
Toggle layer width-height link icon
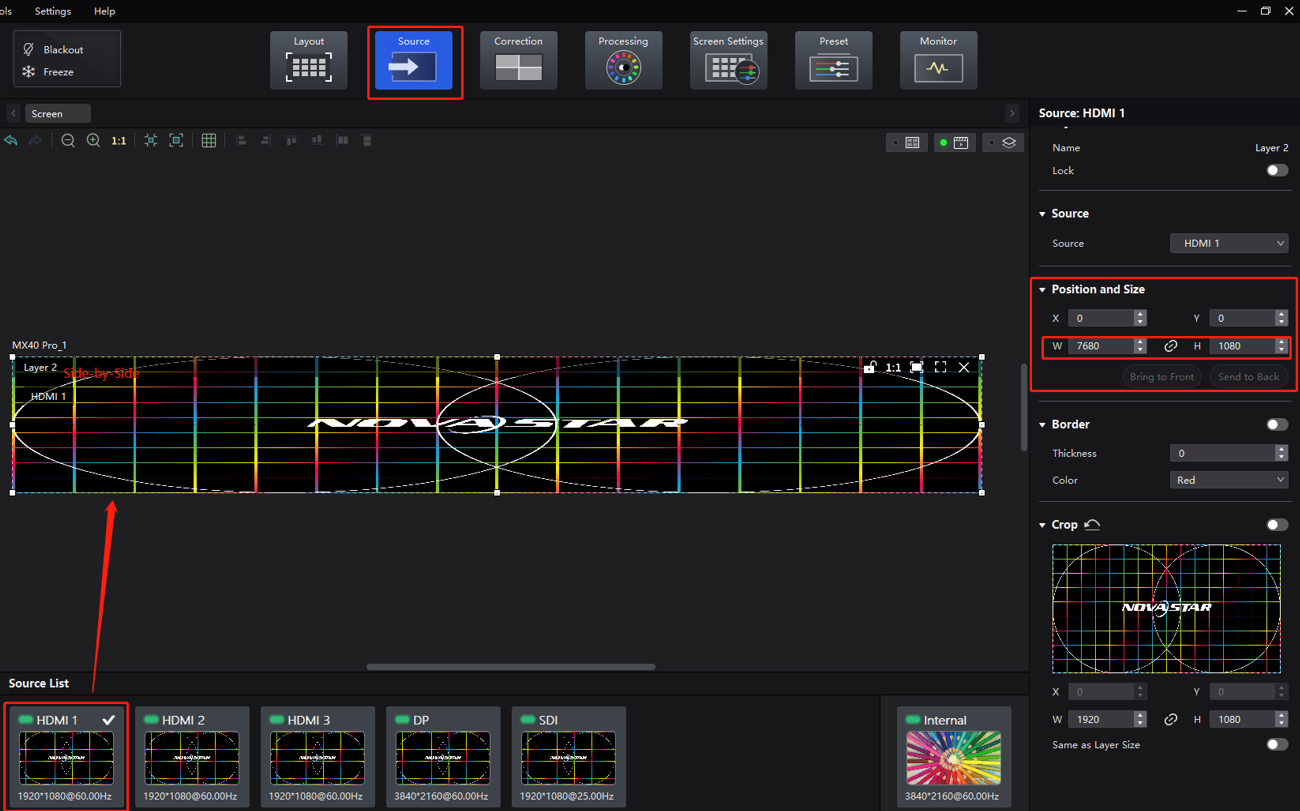(1170, 346)
